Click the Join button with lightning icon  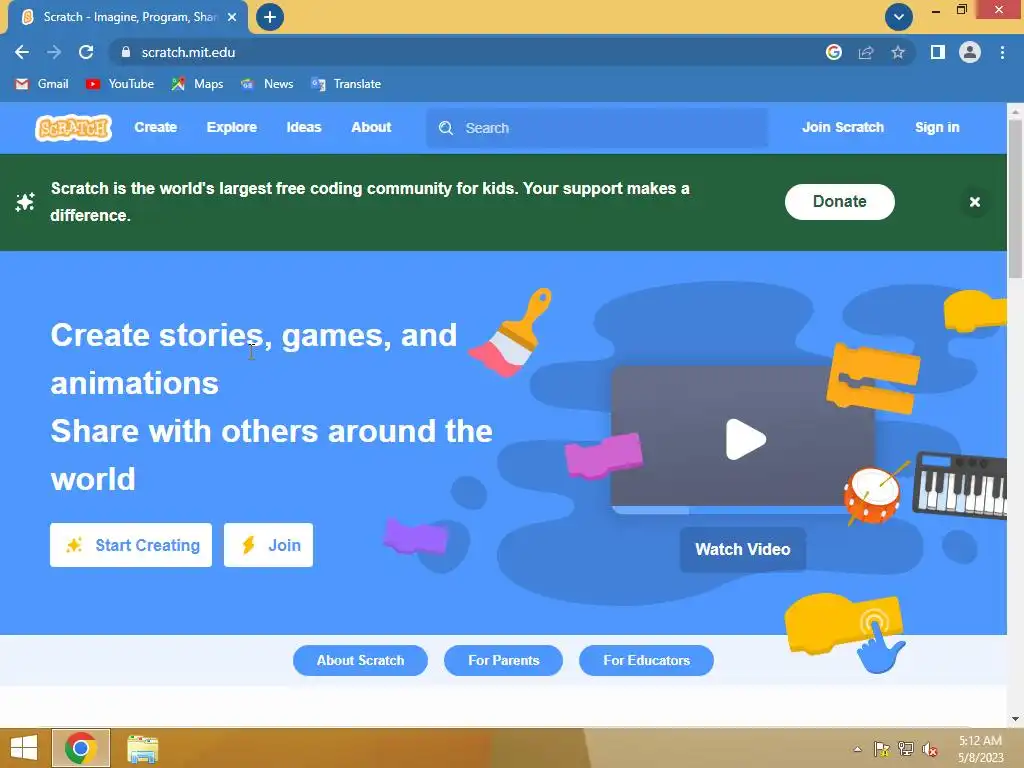(x=268, y=545)
